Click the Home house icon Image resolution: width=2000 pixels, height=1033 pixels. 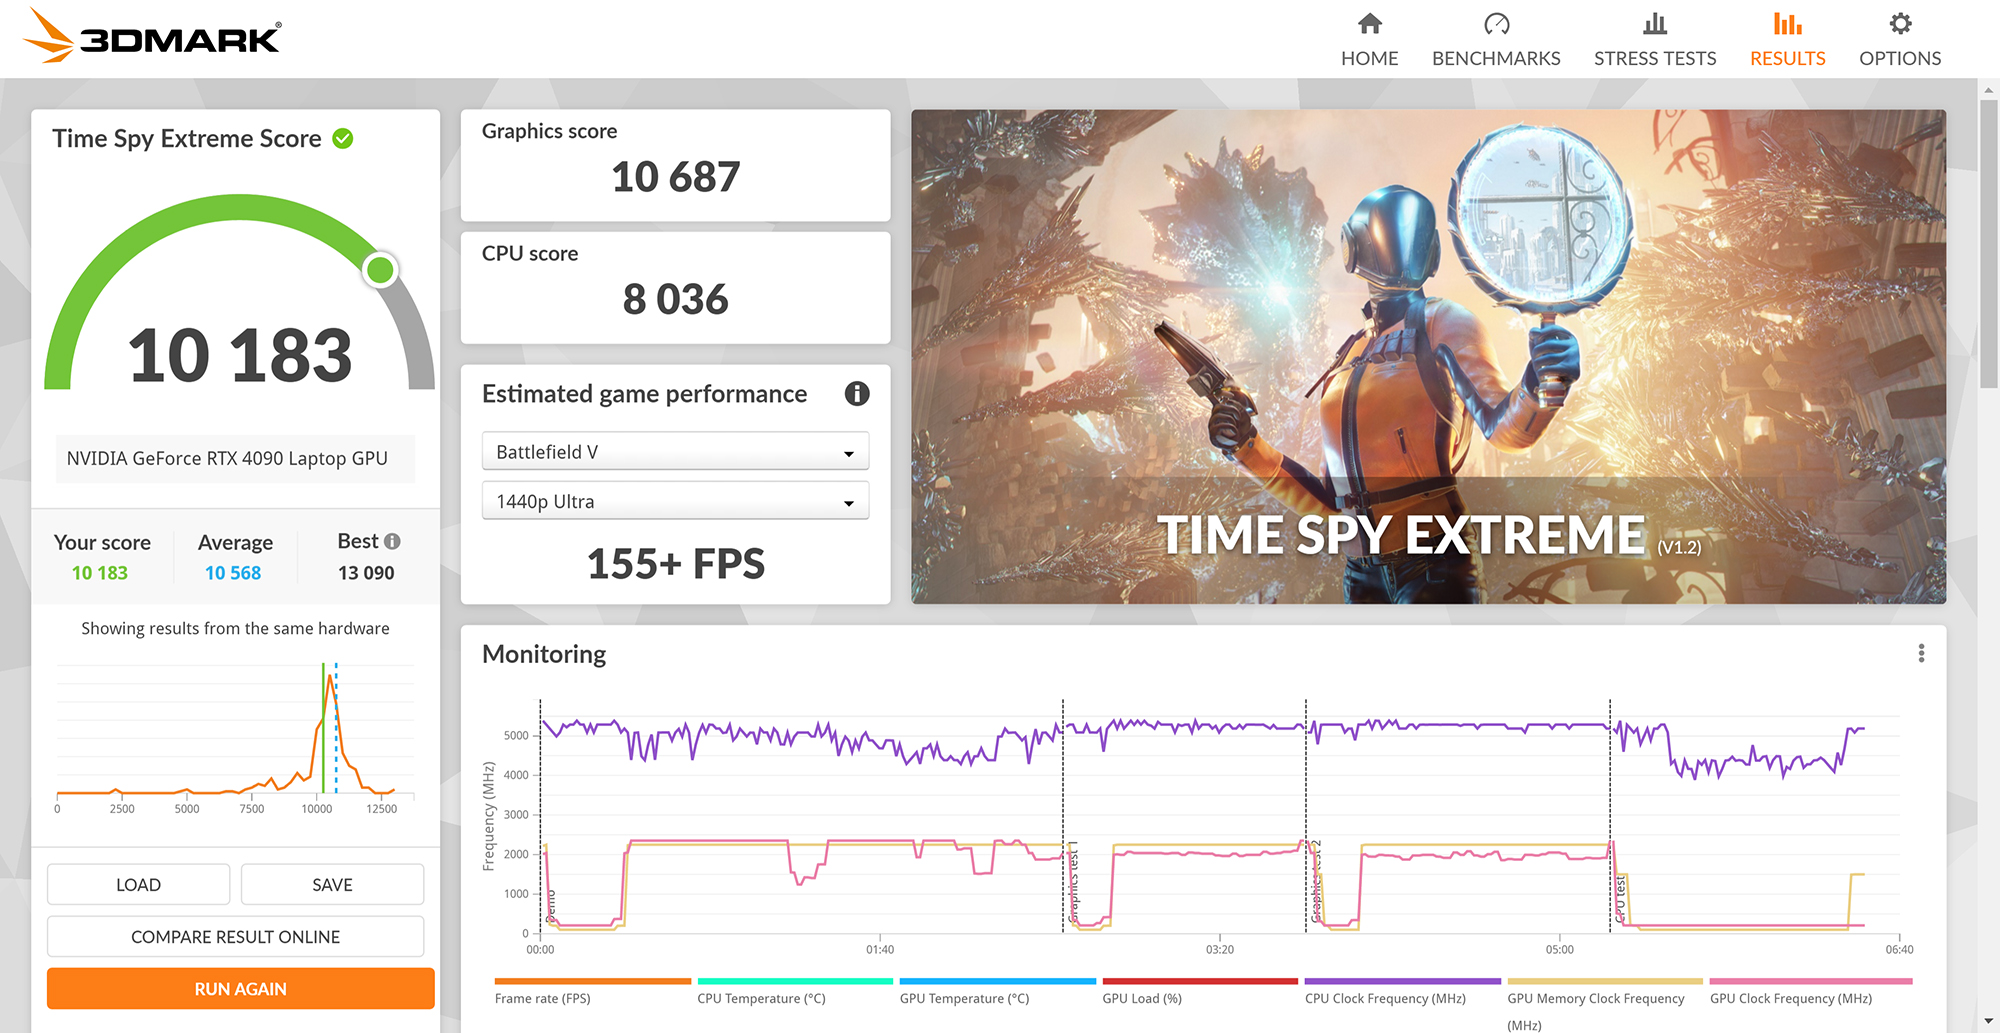coord(1369,24)
